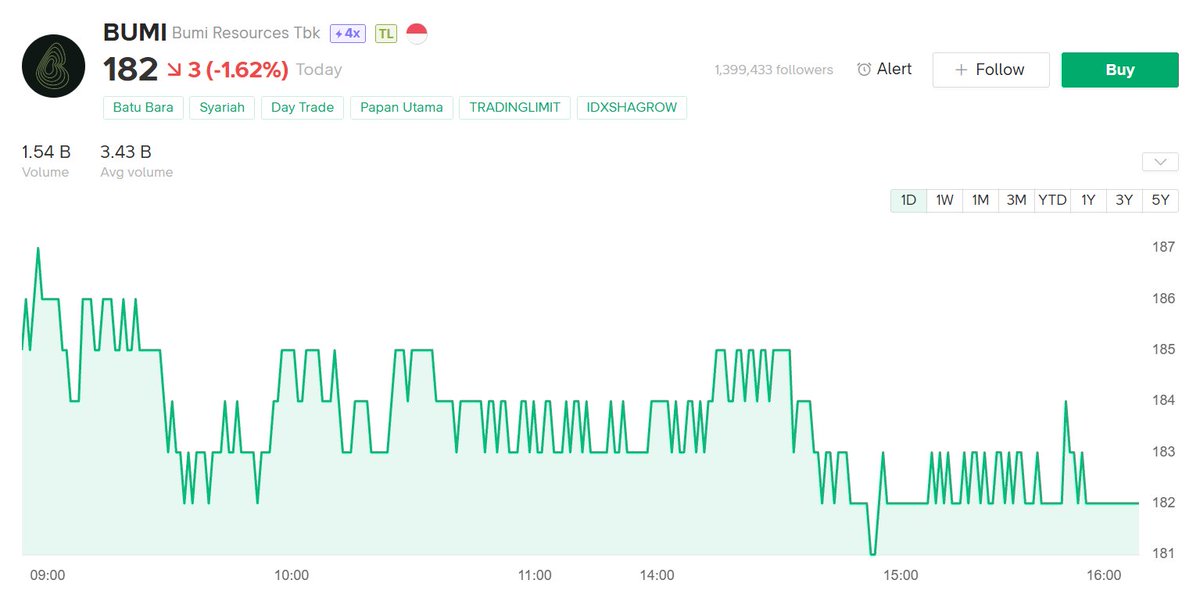Click the Indonesia flag icon
Screen dimensions: 1200x605
click(x=416, y=33)
